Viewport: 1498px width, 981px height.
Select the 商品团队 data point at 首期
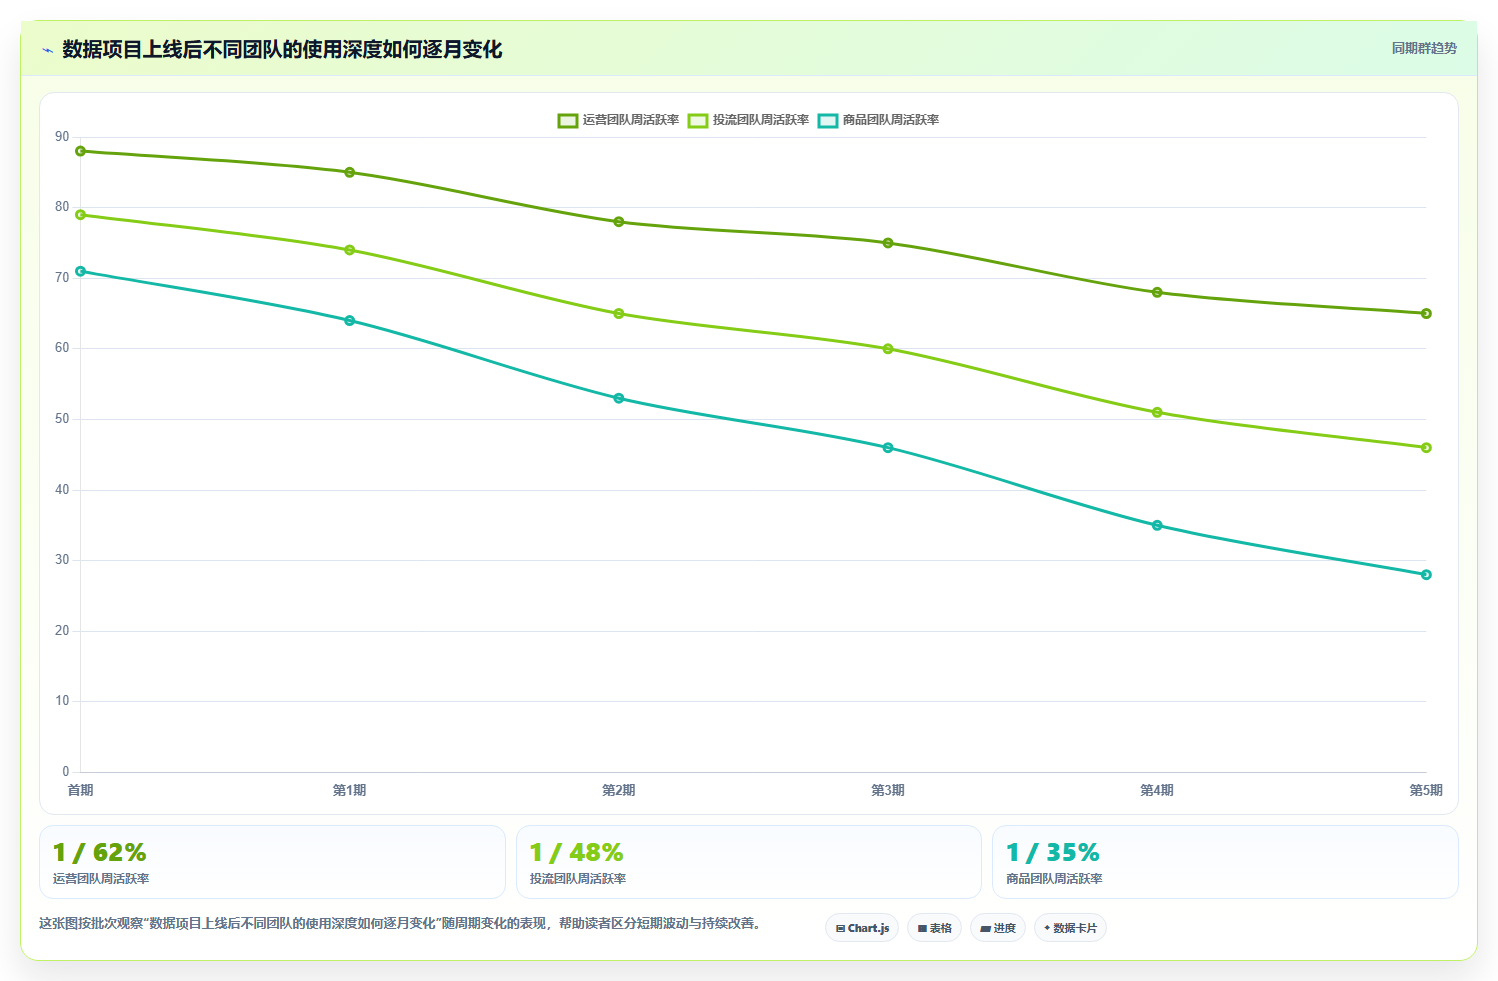point(81,271)
